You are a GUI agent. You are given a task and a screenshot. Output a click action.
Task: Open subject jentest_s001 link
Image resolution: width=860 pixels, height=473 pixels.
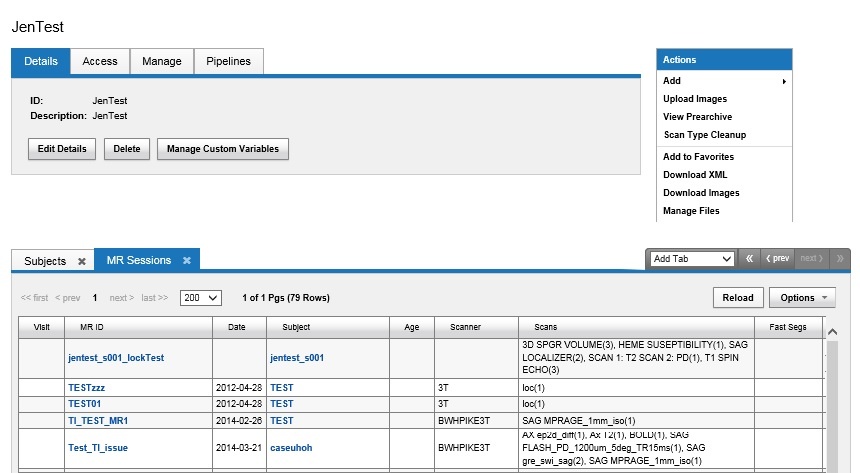tap(297, 358)
